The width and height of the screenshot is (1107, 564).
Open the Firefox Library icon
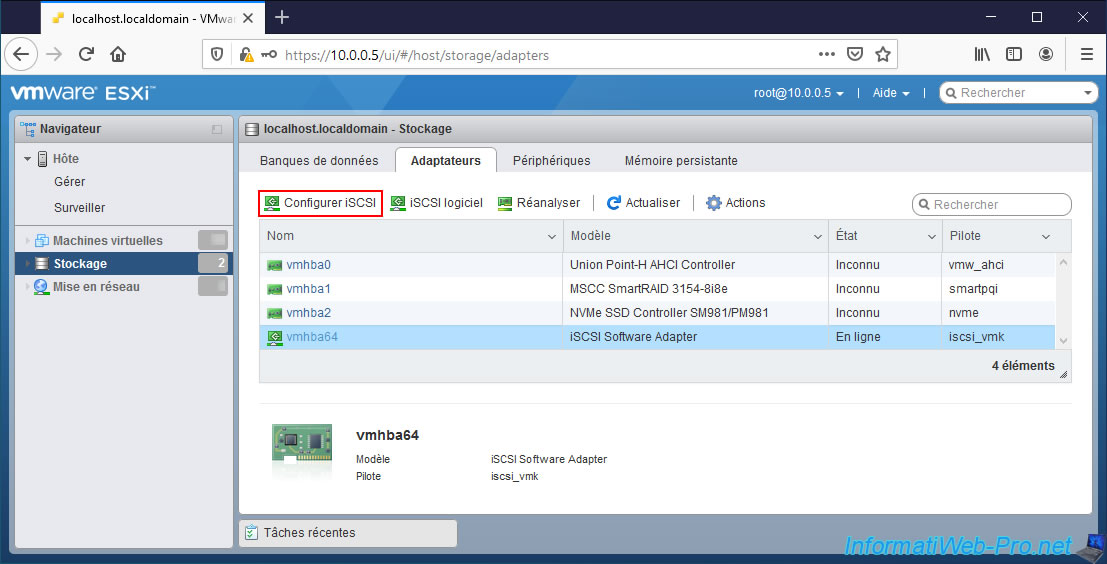point(982,54)
